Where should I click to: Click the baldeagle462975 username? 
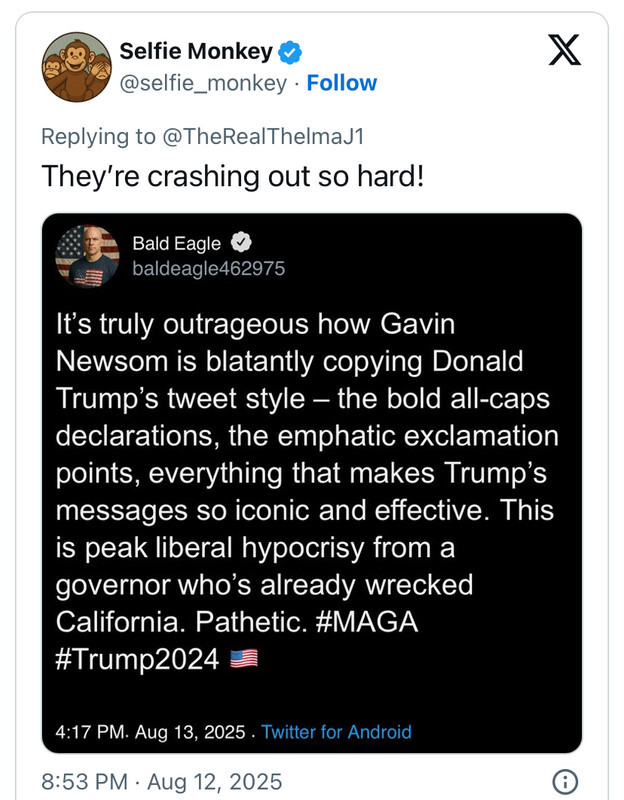click(x=209, y=268)
